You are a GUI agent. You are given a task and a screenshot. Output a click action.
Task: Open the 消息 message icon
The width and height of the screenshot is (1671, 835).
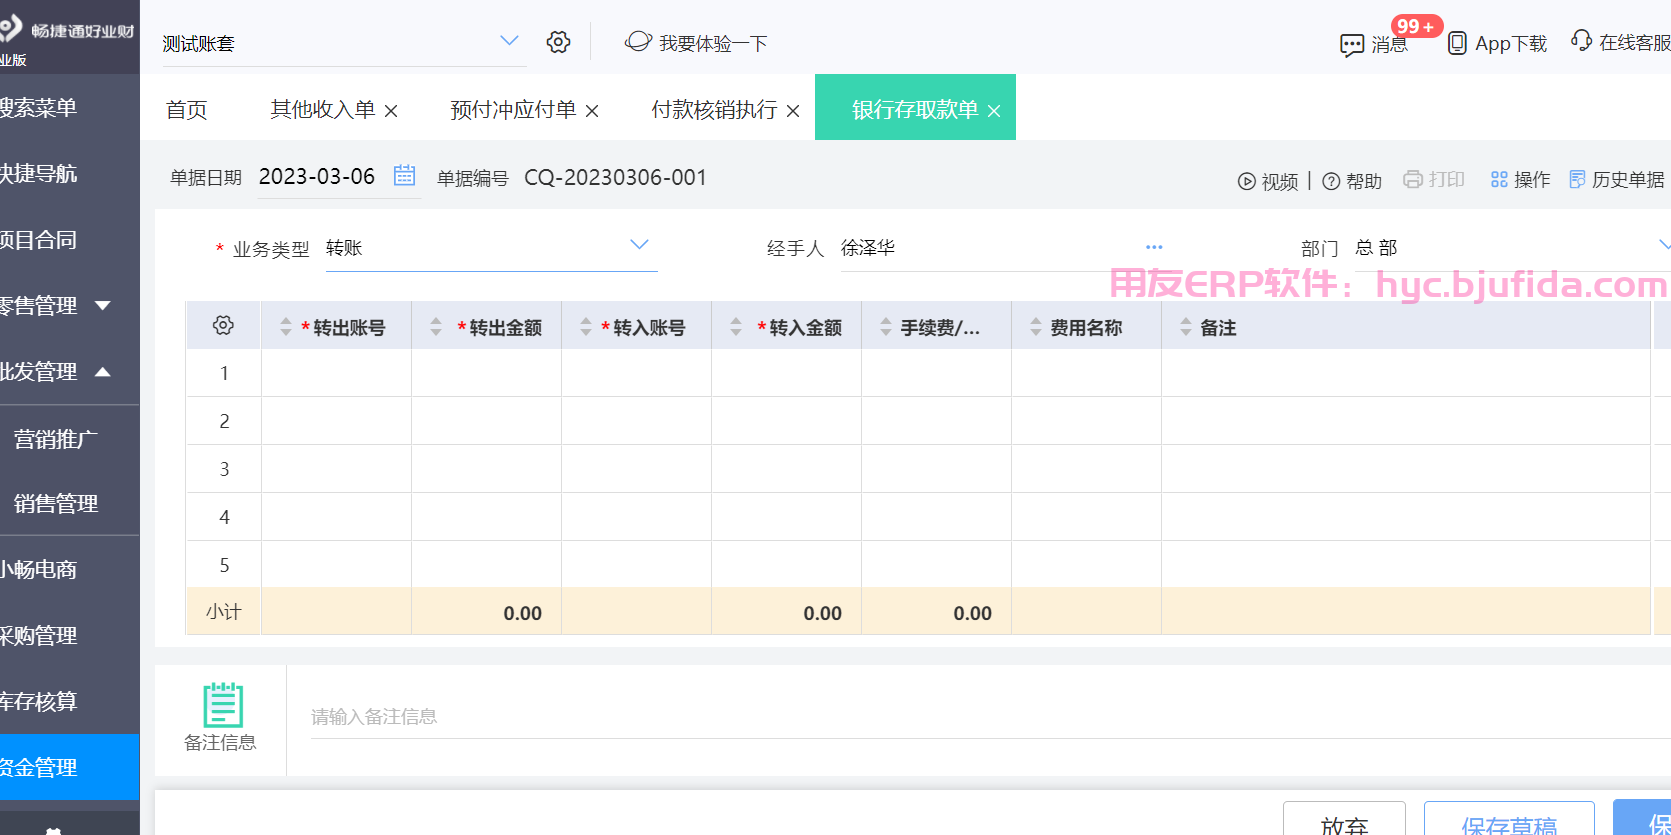tap(1352, 45)
